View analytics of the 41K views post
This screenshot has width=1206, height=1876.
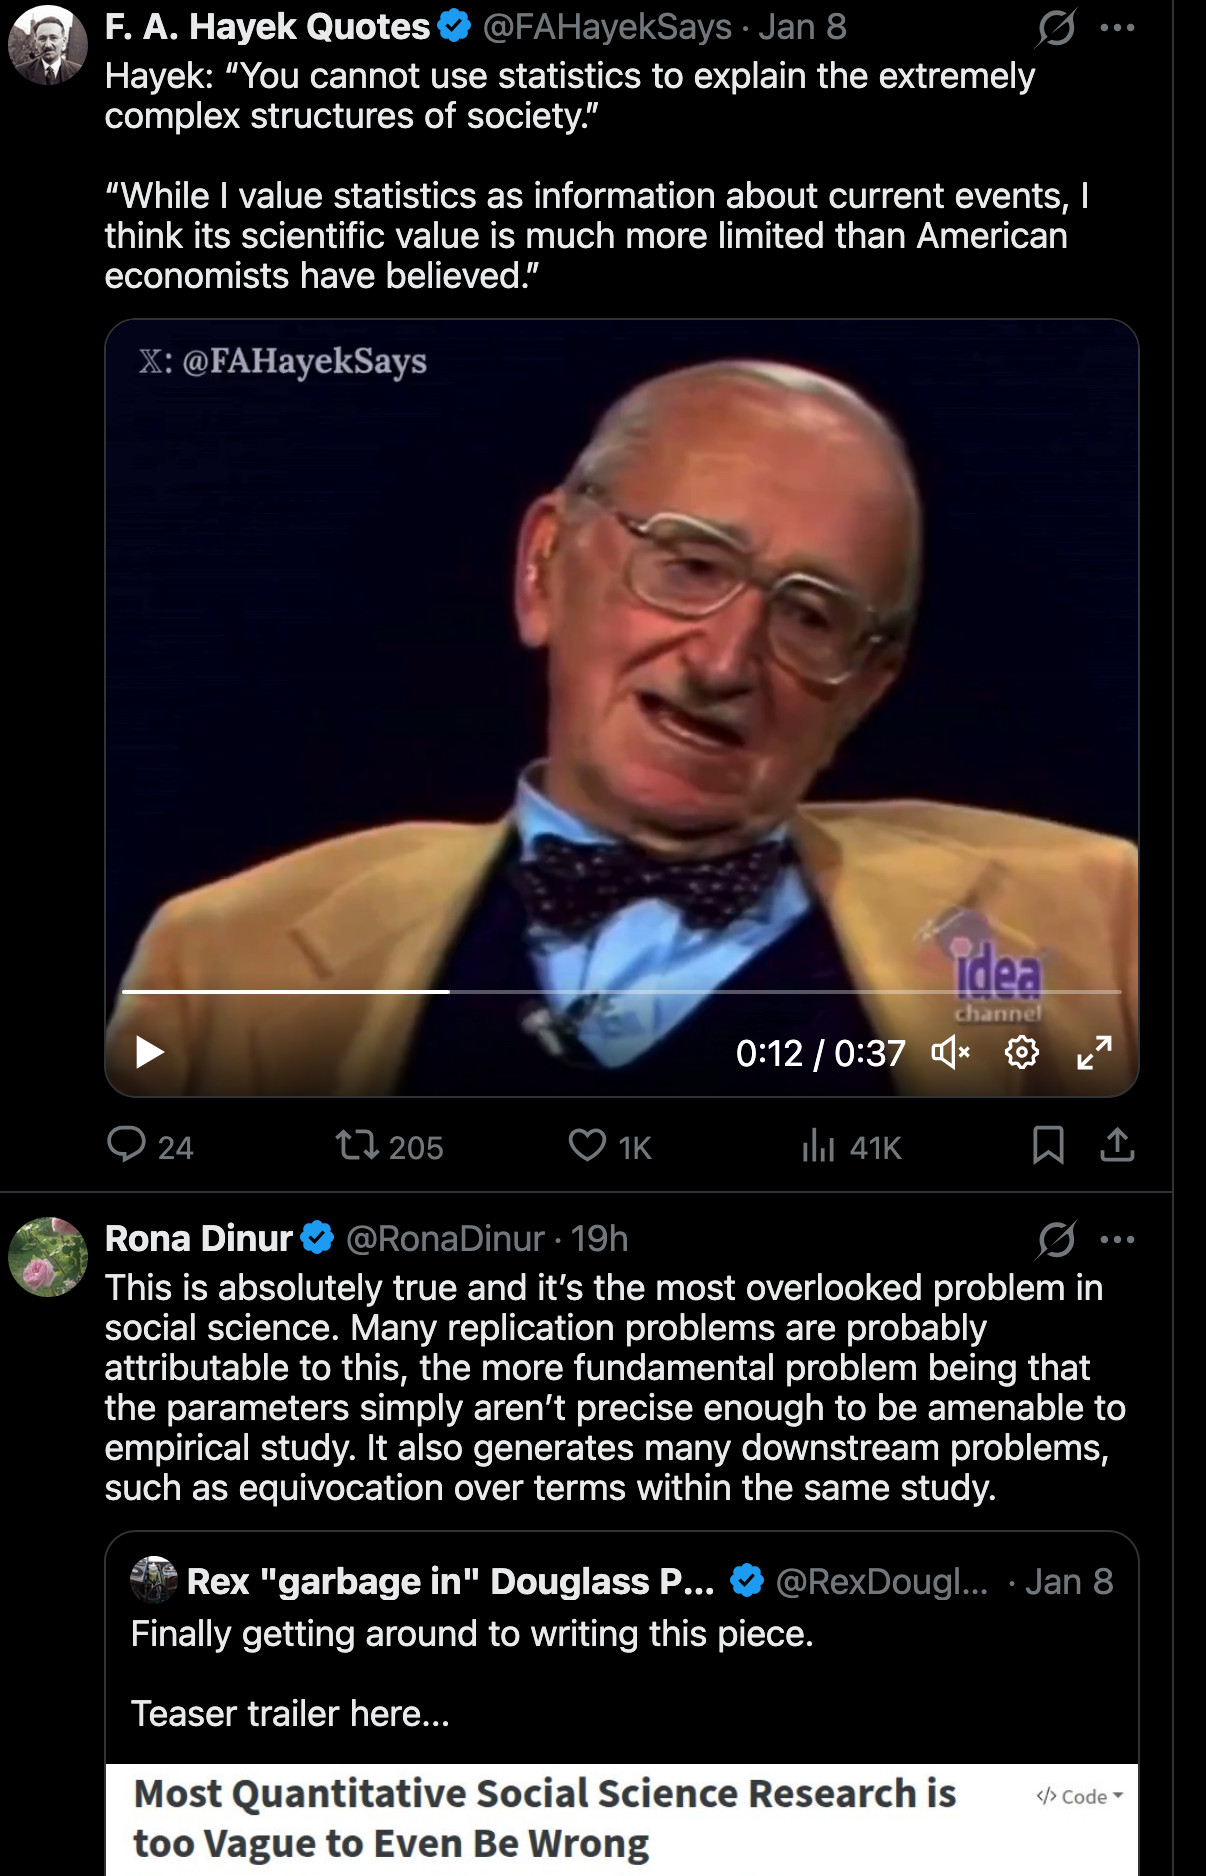(818, 1146)
